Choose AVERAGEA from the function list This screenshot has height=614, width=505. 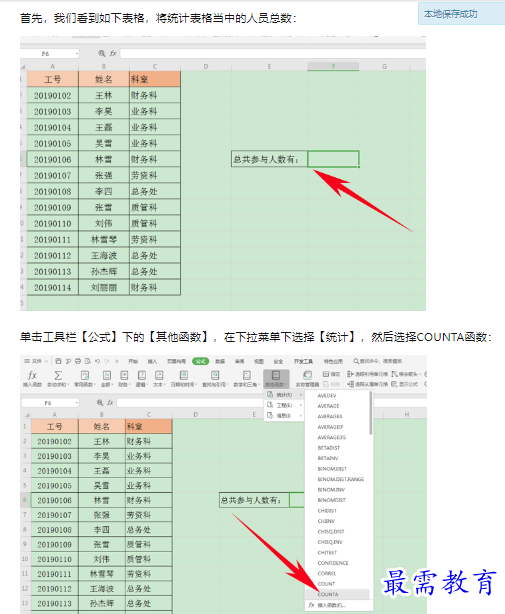coord(330,416)
